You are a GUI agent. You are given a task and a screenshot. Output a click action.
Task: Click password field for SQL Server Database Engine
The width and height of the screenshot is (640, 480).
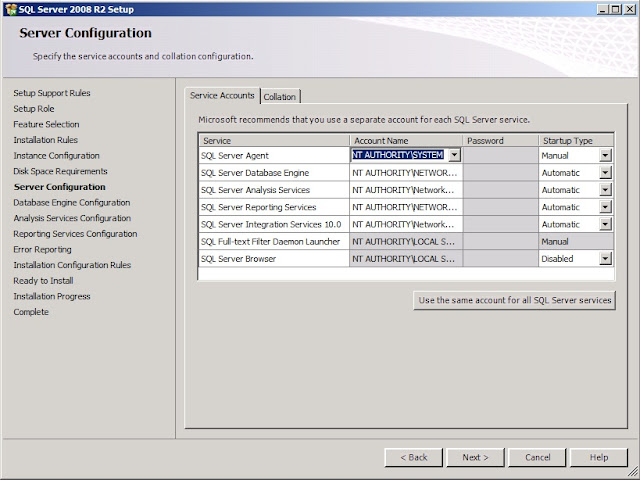pos(500,173)
